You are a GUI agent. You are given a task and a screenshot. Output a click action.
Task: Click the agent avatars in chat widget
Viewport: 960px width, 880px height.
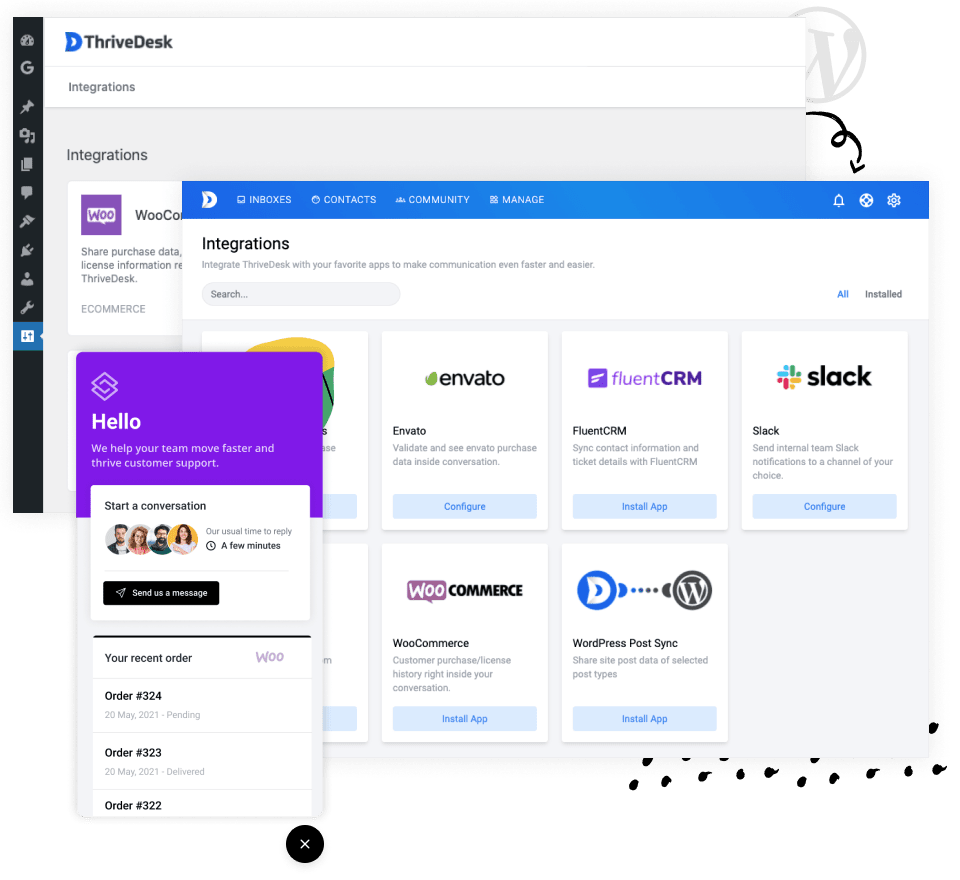click(x=151, y=539)
